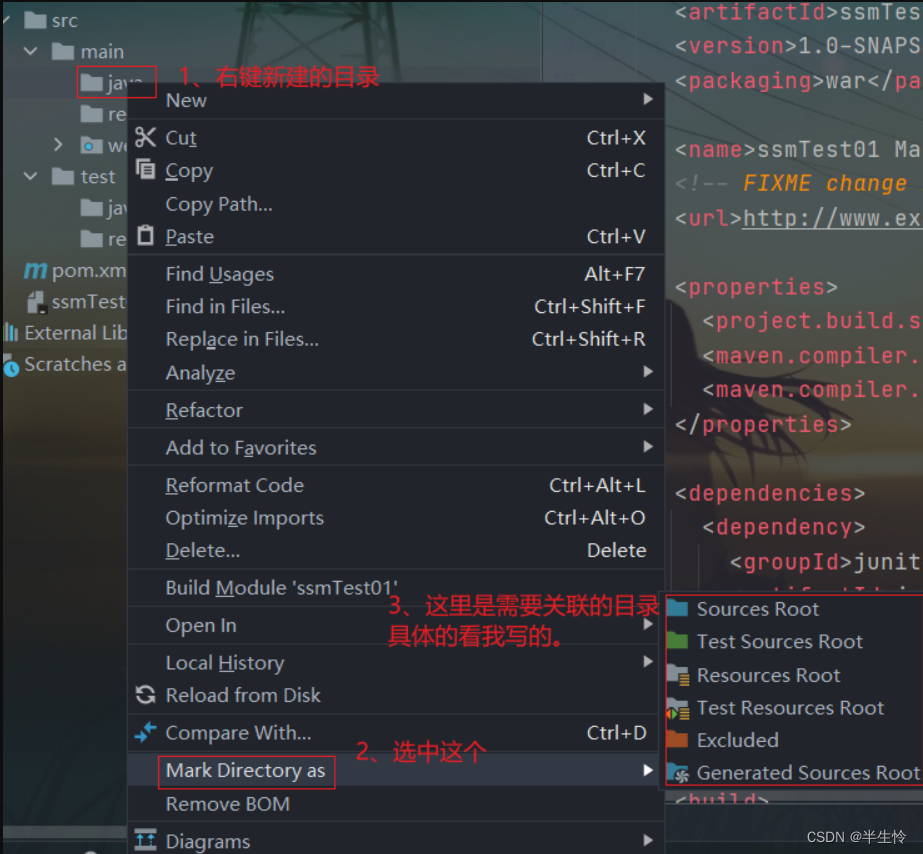The width and height of the screenshot is (923, 854).
Task: Select Resources Root option
Action: (x=795, y=674)
